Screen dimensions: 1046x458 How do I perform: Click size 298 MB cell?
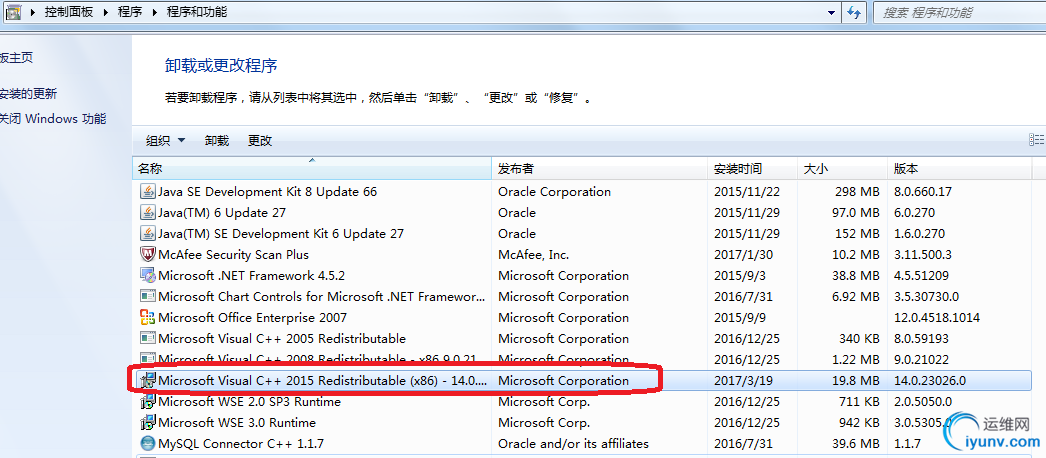click(x=857, y=192)
